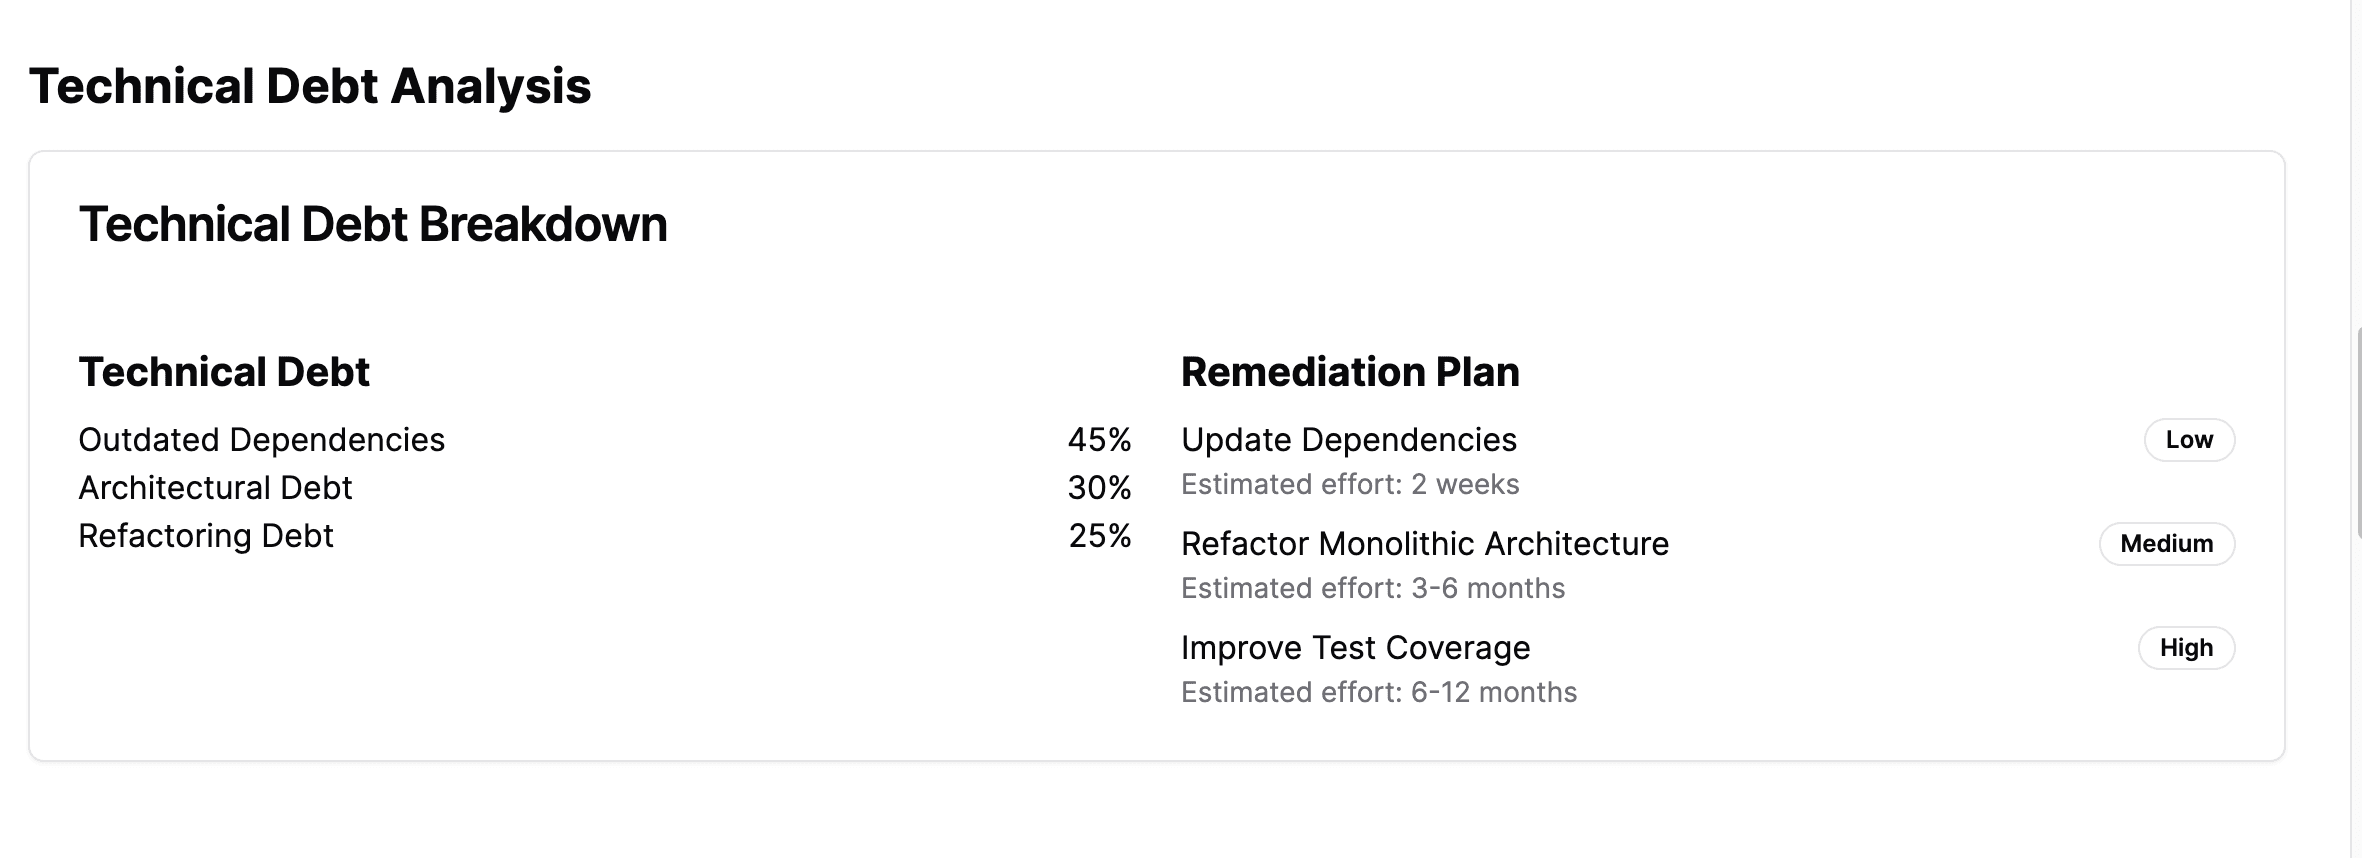Open the Update Dependencies remediation item

(x=1349, y=440)
